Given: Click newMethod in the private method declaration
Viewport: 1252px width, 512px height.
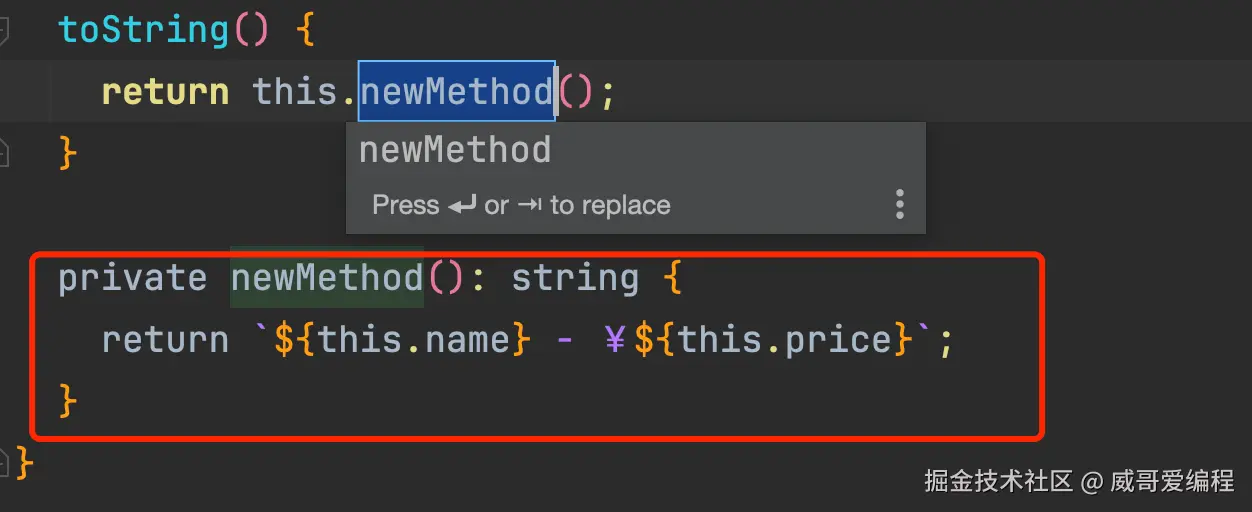Looking at the screenshot, I should (x=327, y=277).
